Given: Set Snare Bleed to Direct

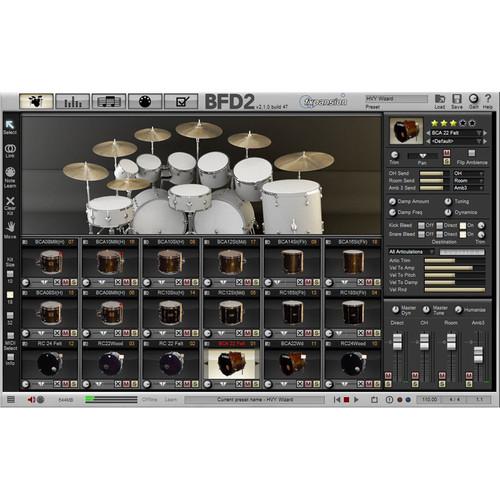Looking at the screenshot, I should click(440, 234).
